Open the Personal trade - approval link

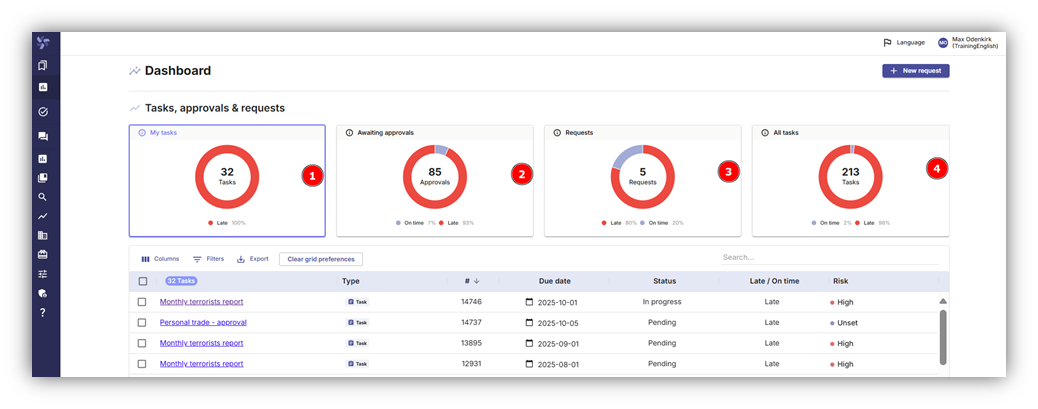(x=203, y=322)
